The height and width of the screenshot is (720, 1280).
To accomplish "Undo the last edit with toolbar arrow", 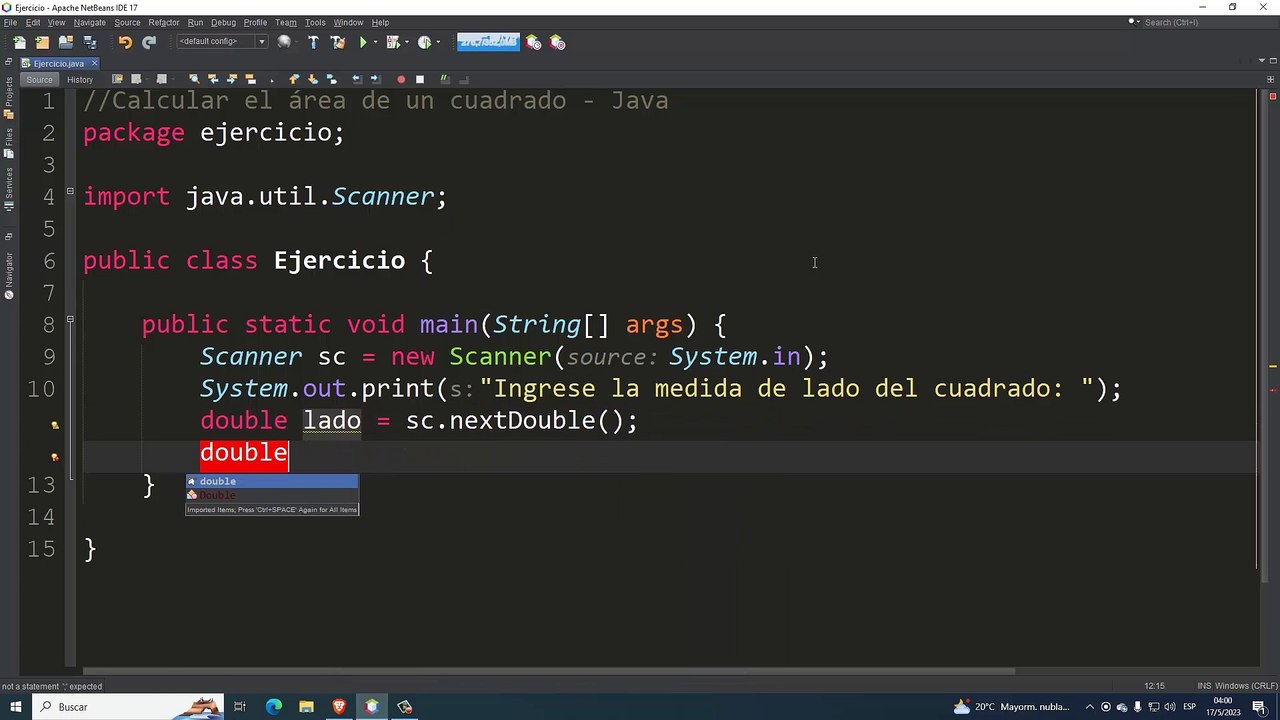I will (x=125, y=42).
